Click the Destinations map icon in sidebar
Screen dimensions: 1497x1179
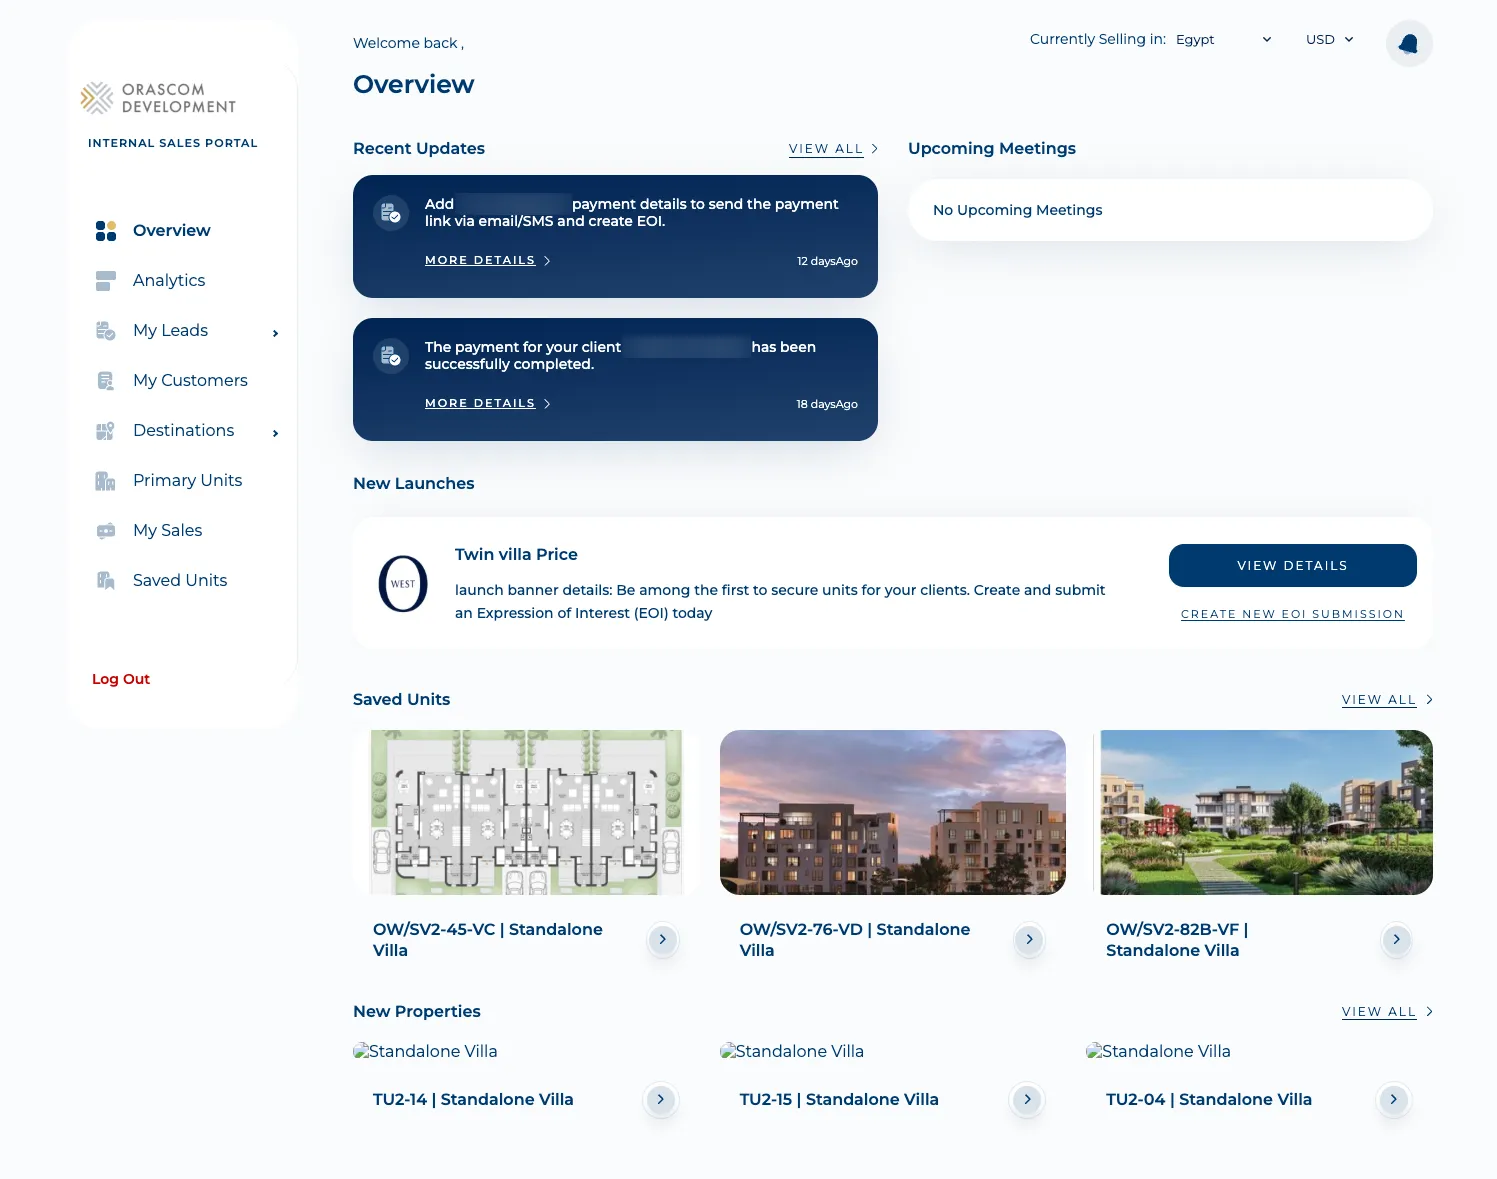[106, 431]
